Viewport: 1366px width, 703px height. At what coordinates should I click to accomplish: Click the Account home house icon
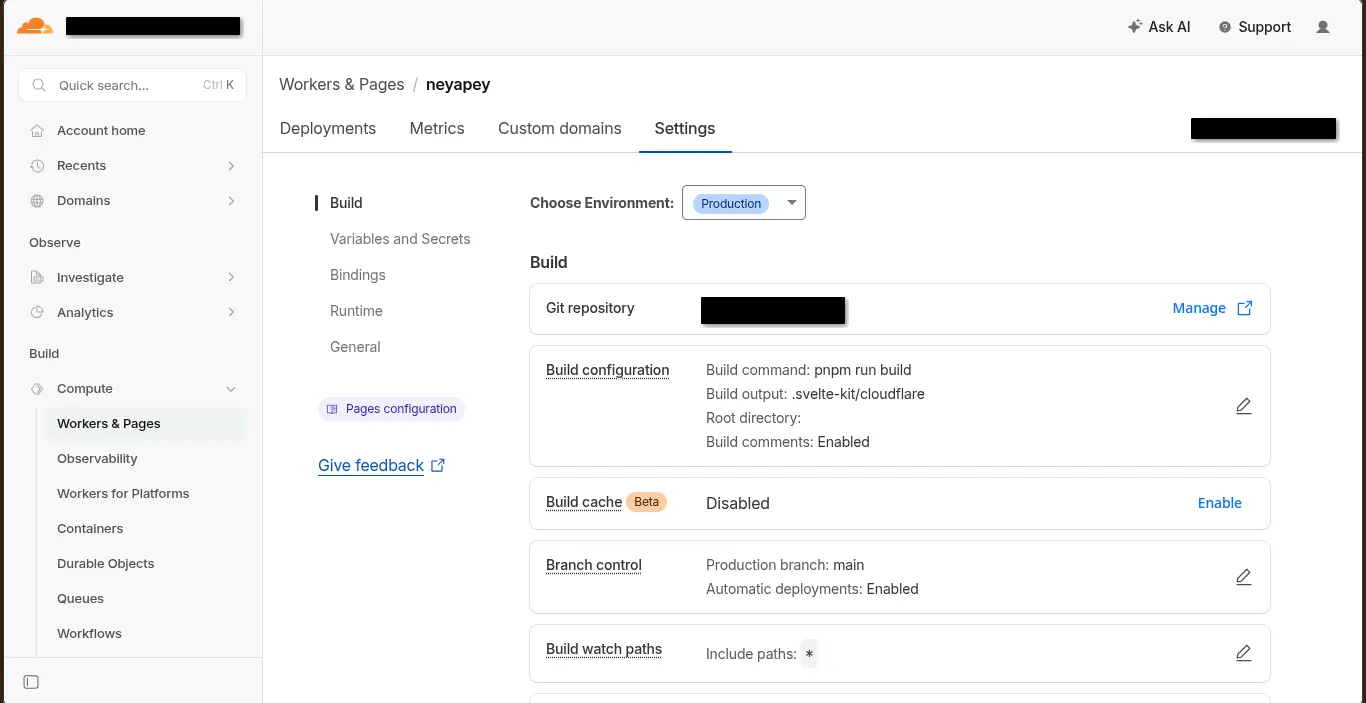37,131
